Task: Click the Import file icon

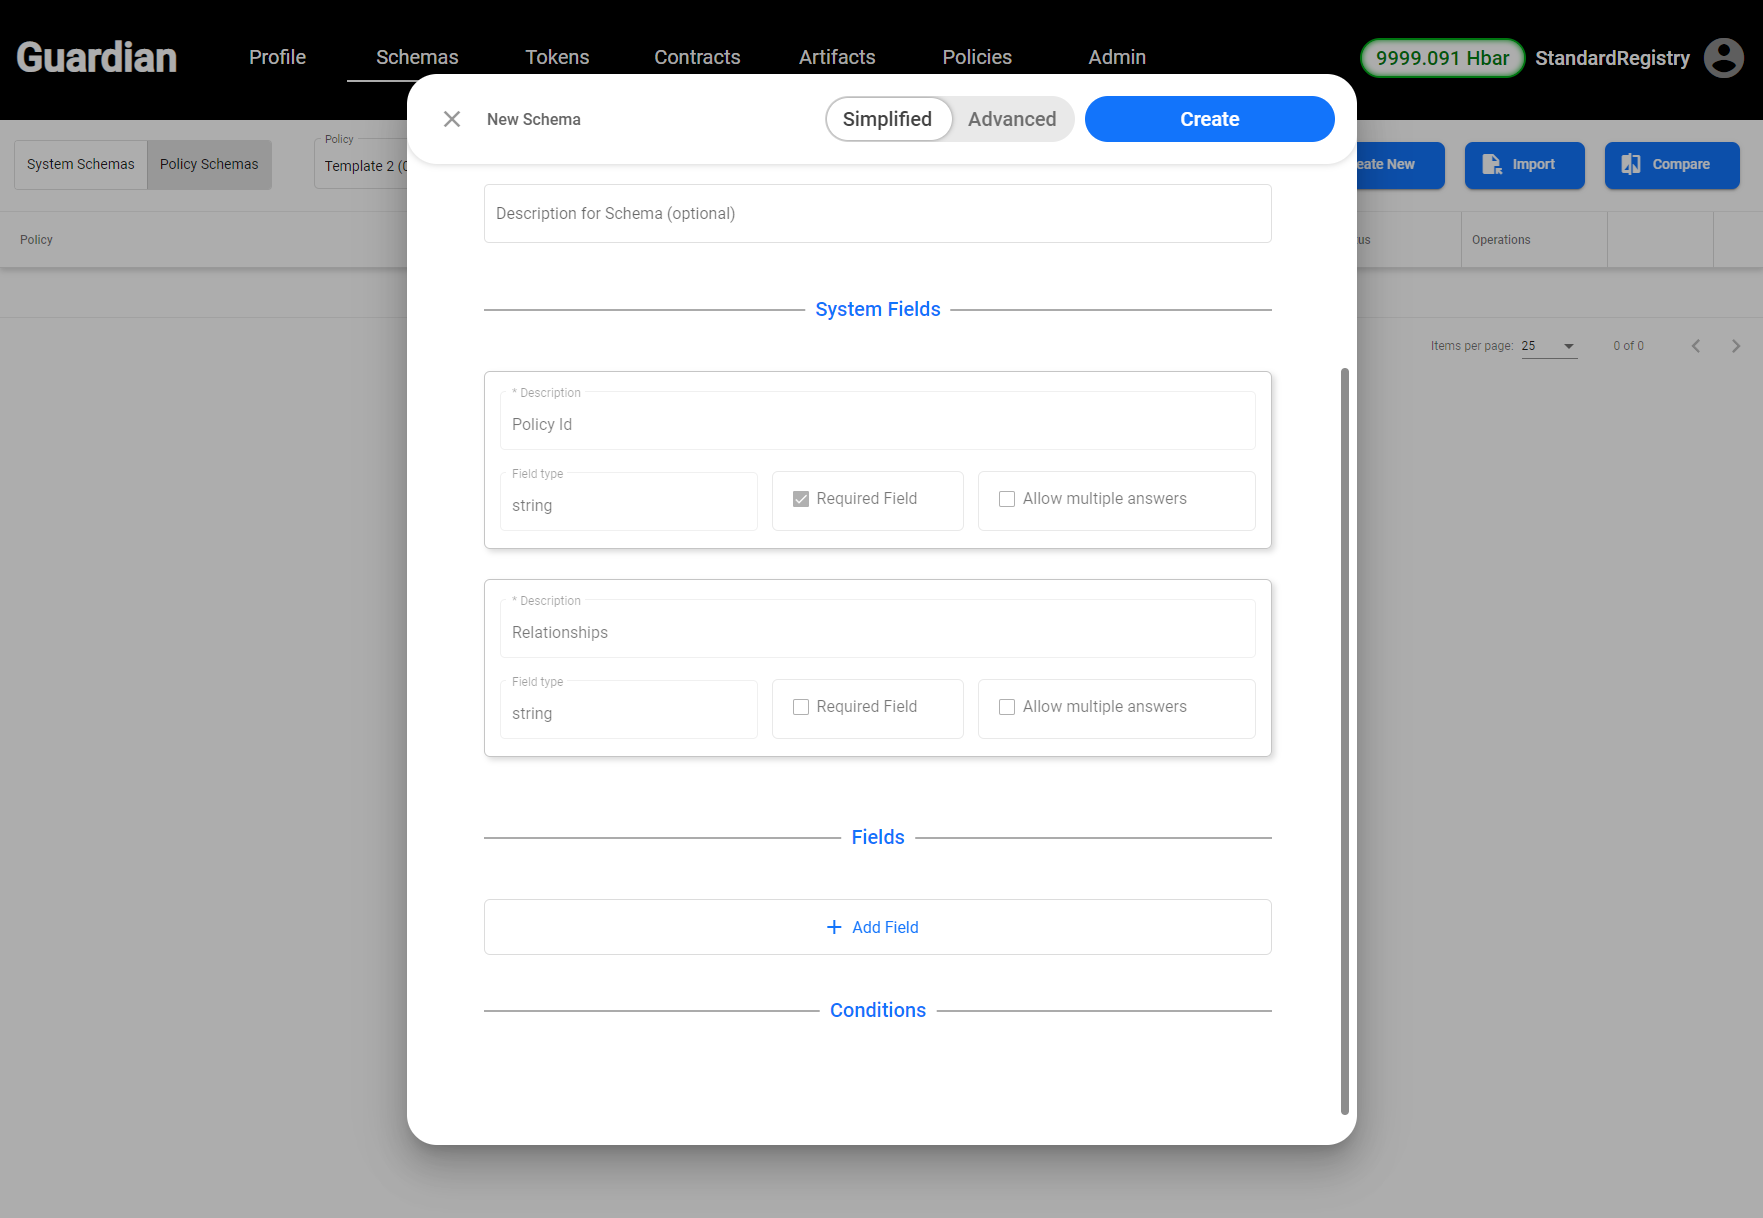Action: click(x=1491, y=164)
